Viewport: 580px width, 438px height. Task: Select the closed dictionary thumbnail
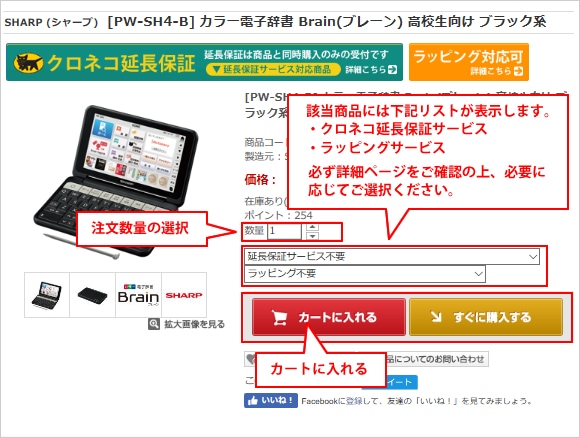pyautogui.click(x=92, y=295)
